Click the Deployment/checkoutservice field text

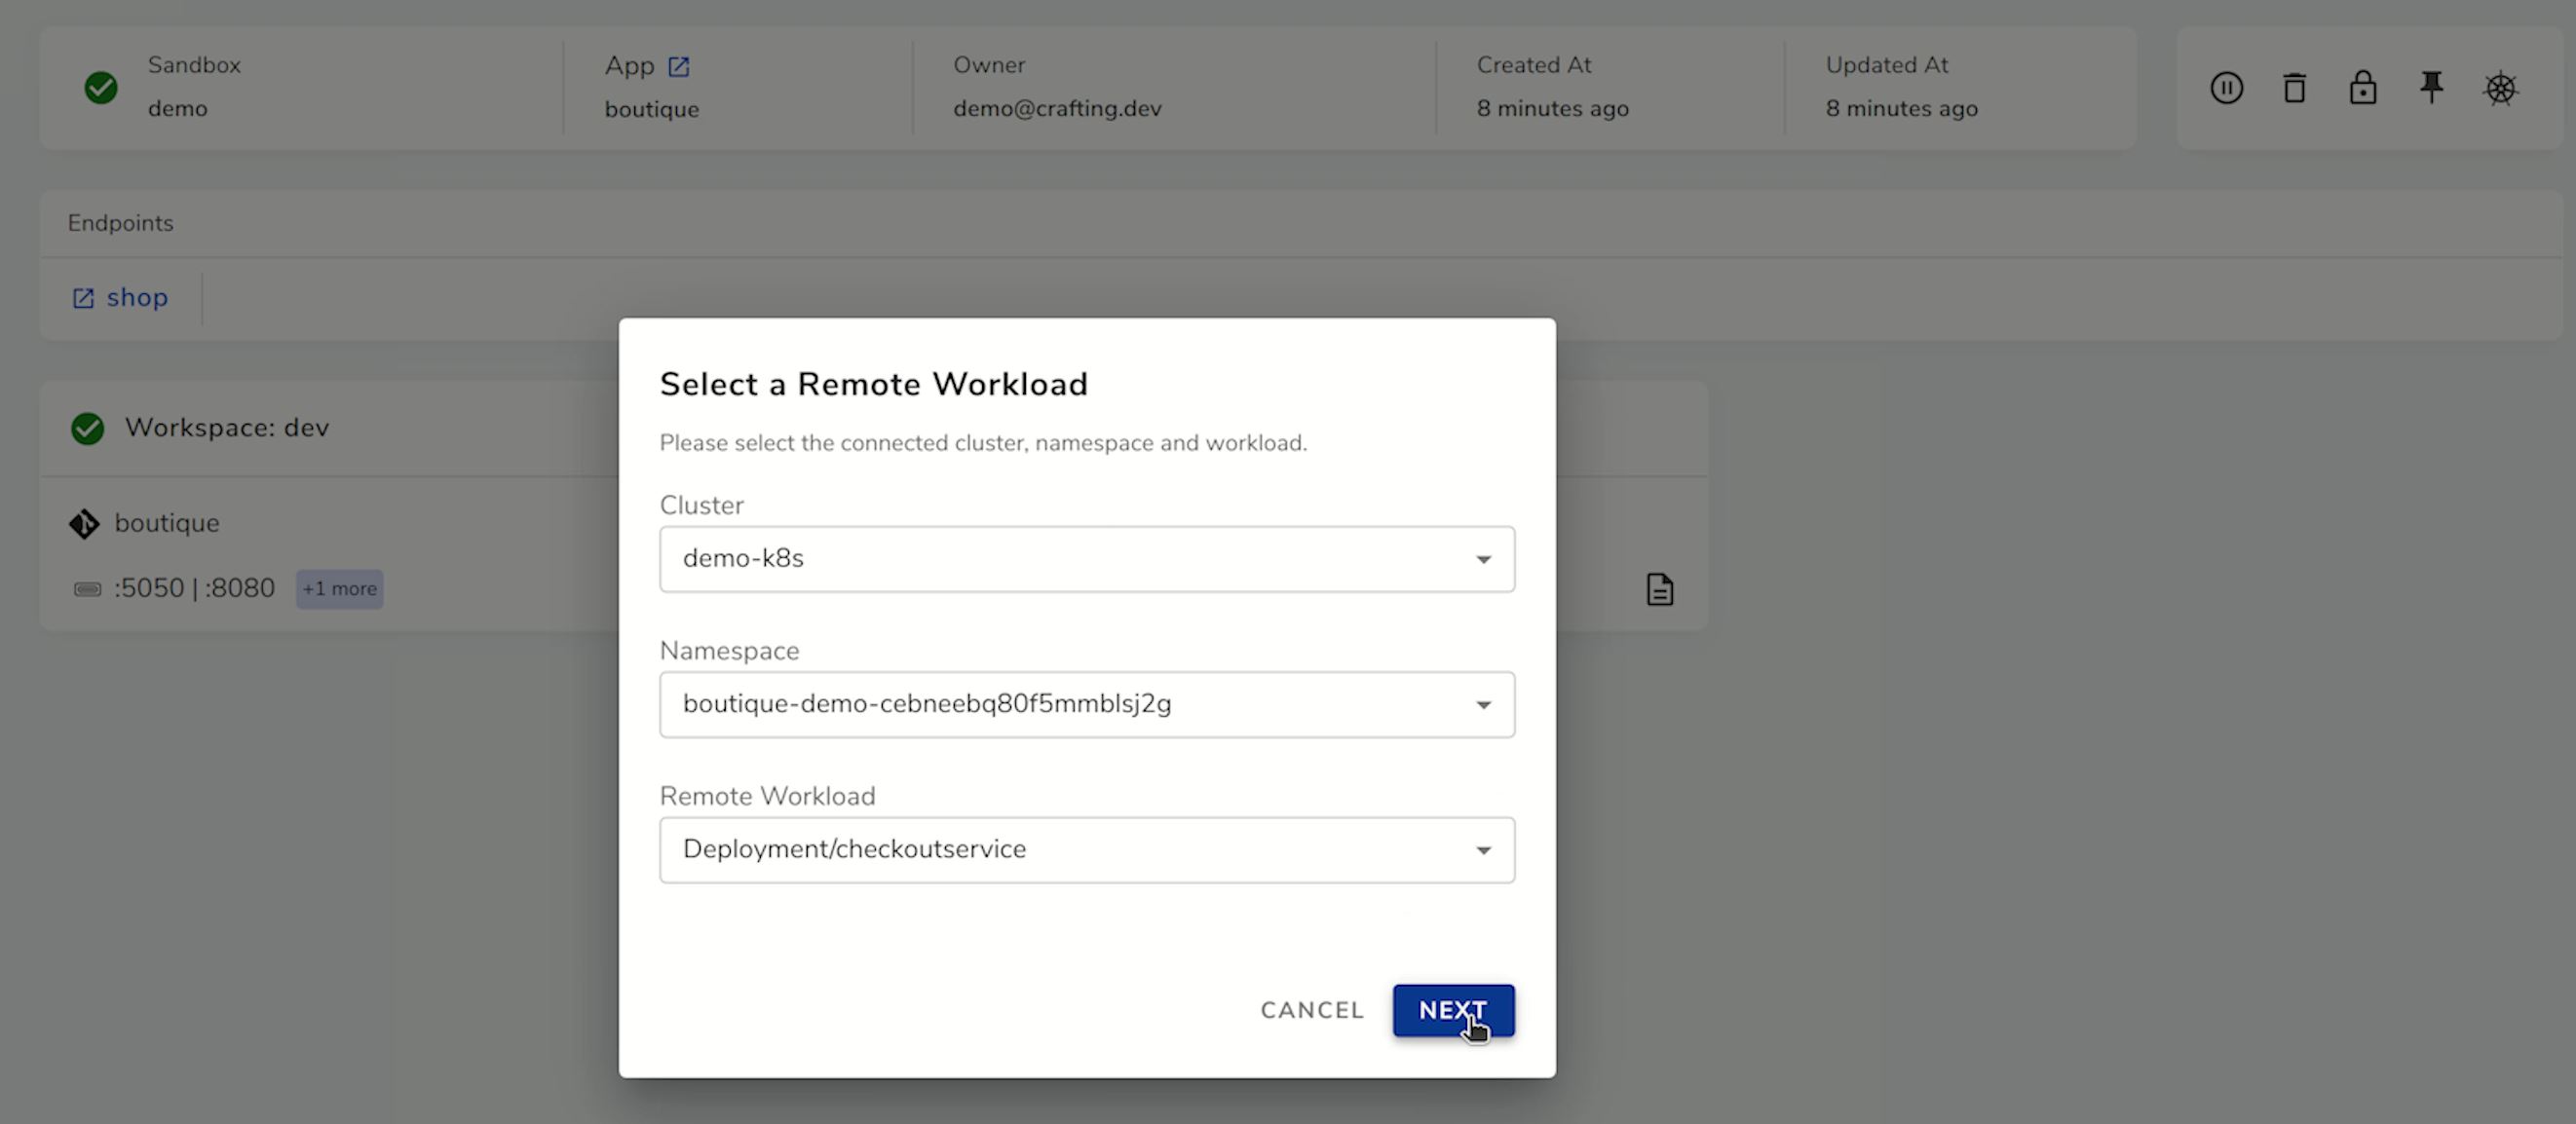click(x=854, y=849)
